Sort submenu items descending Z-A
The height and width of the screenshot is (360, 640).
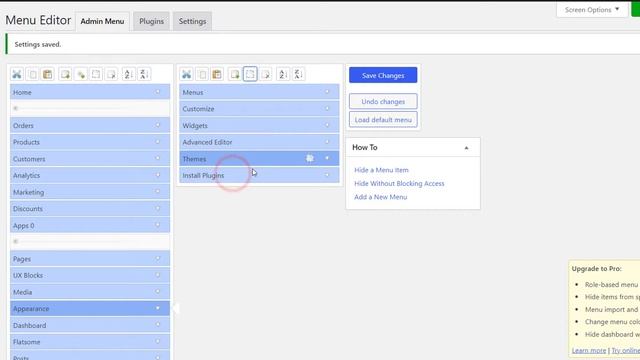[x=298, y=74]
